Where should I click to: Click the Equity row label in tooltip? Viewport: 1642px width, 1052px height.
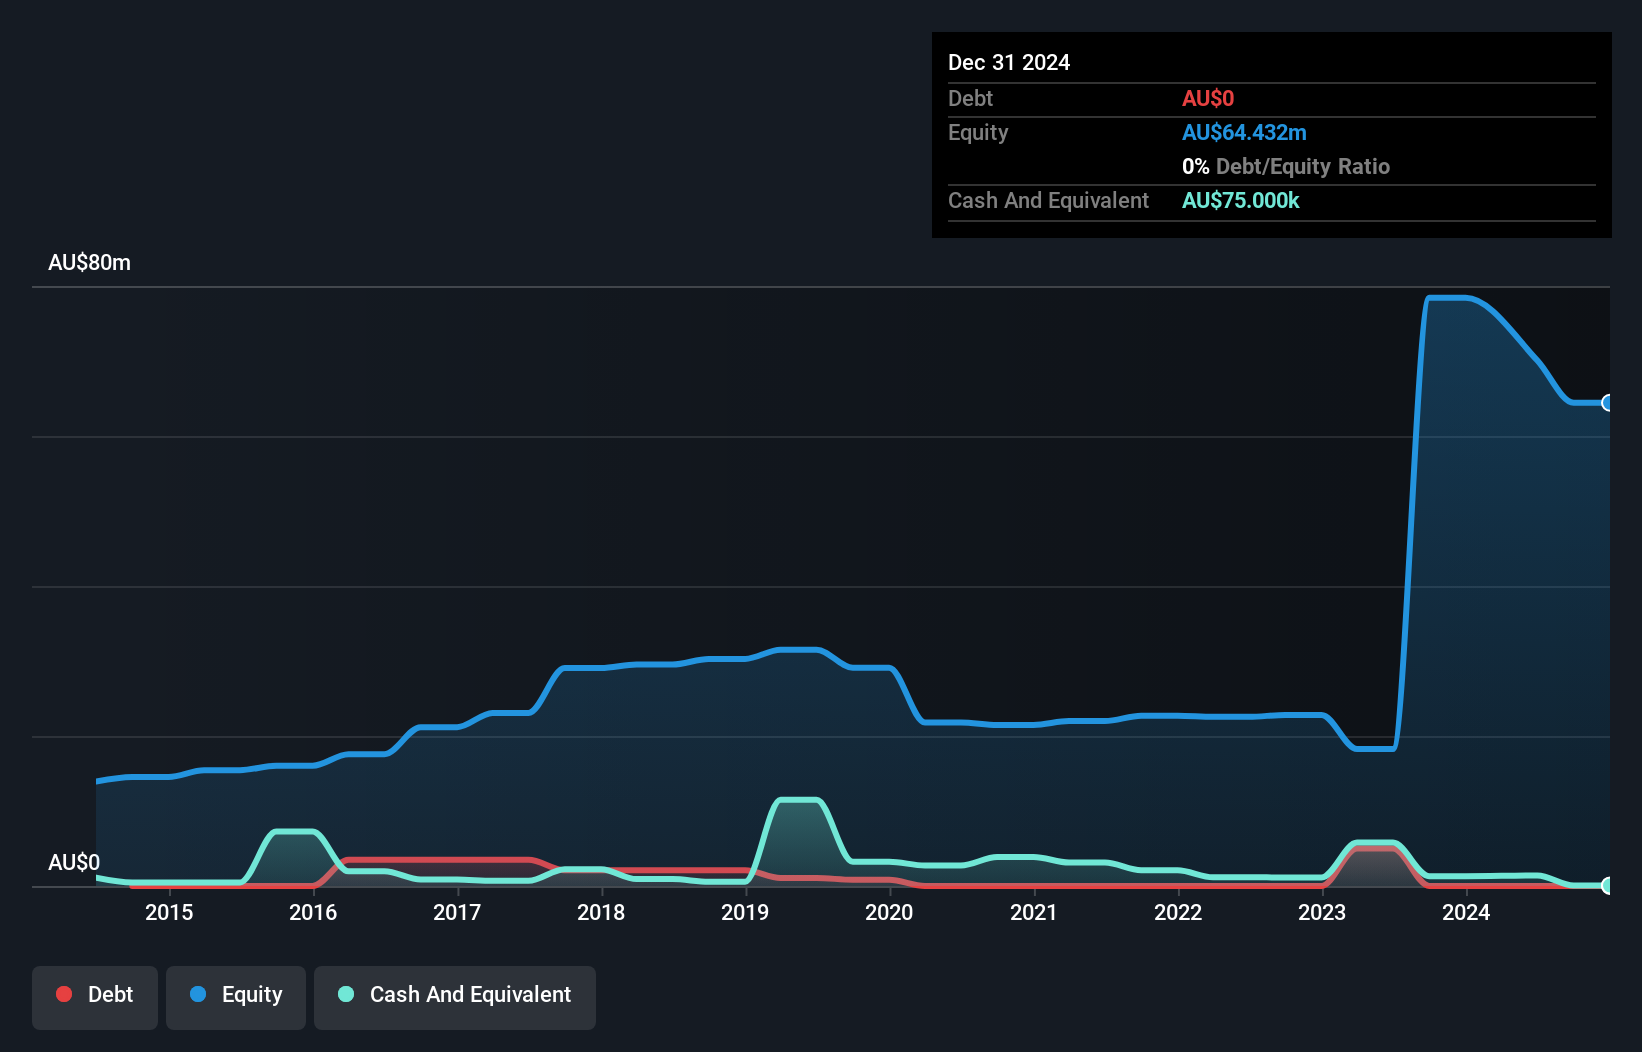pyautogui.click(x=978, y=133)
